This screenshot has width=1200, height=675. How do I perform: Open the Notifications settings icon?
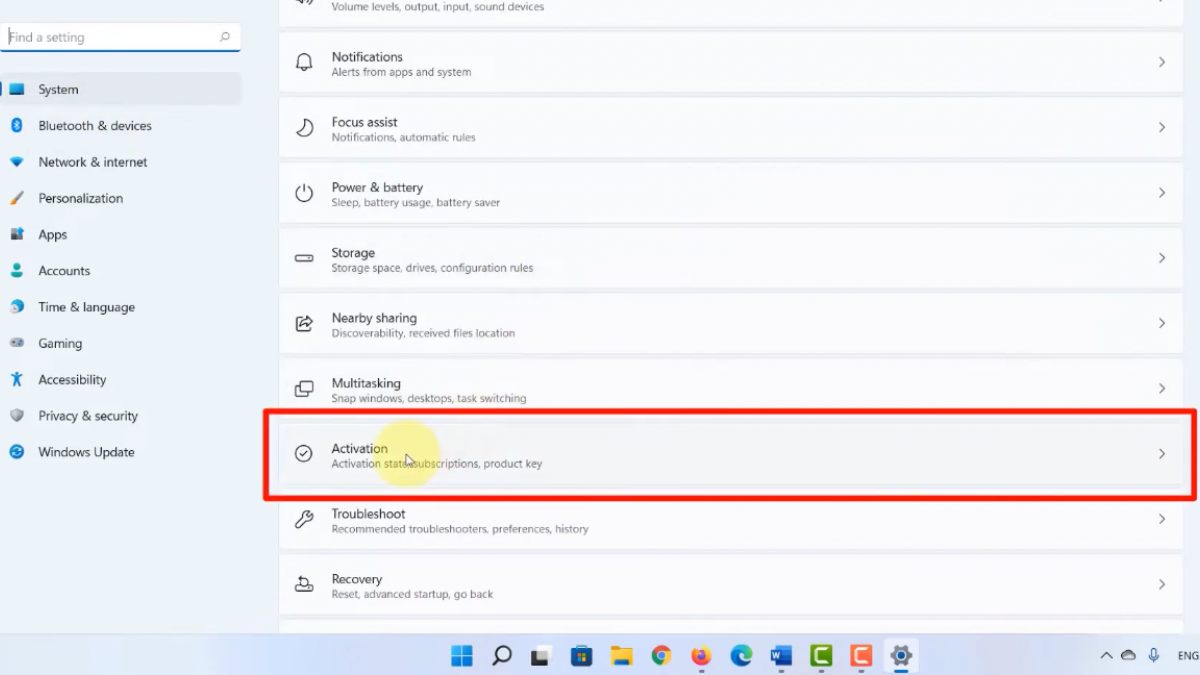[304, 62]
